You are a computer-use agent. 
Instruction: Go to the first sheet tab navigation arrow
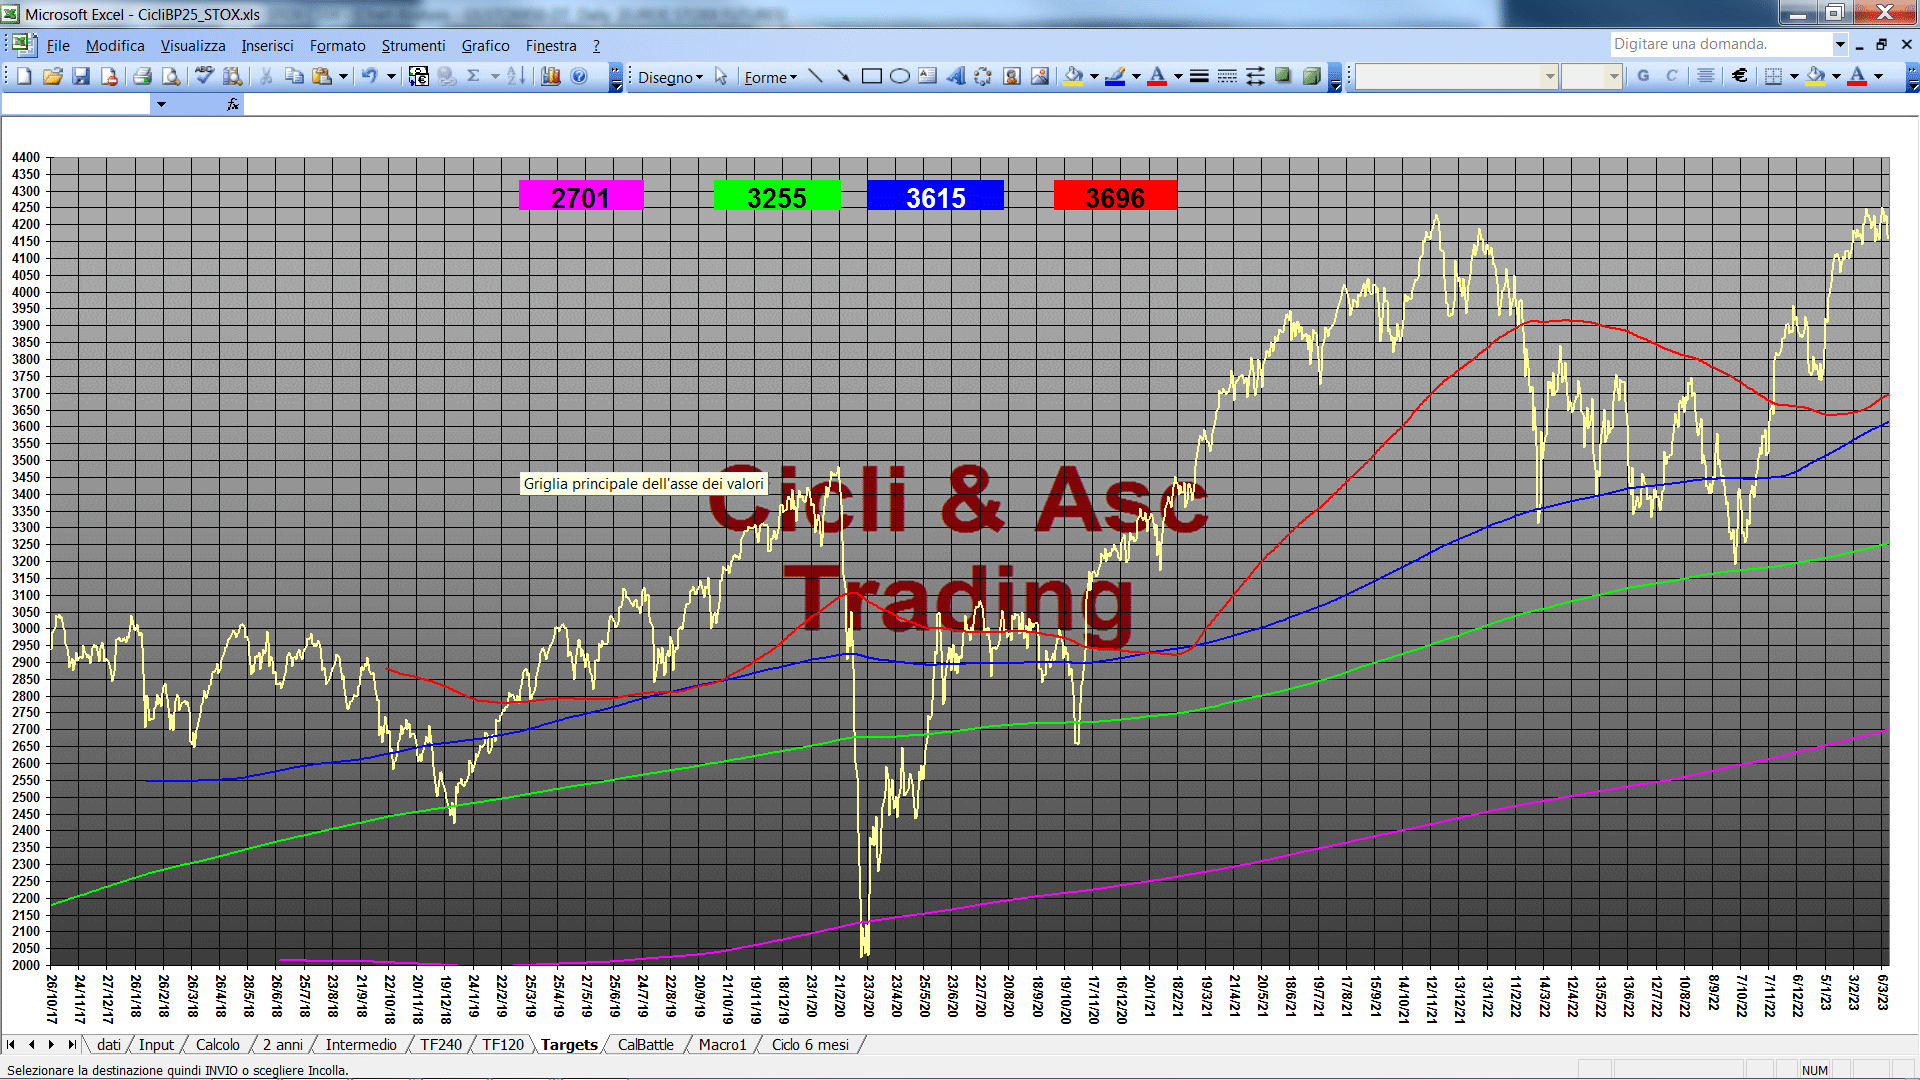point(11,1044)
